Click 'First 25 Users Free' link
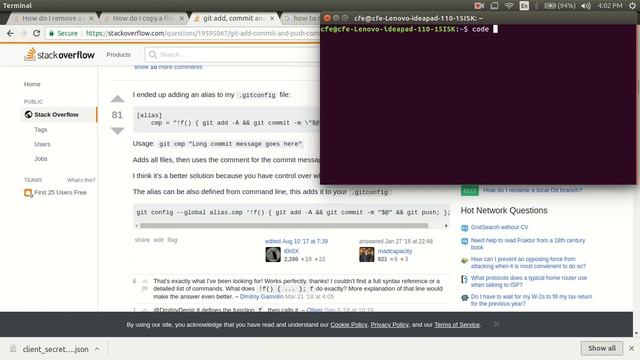 pyautogui.click(x=60, y=193)
